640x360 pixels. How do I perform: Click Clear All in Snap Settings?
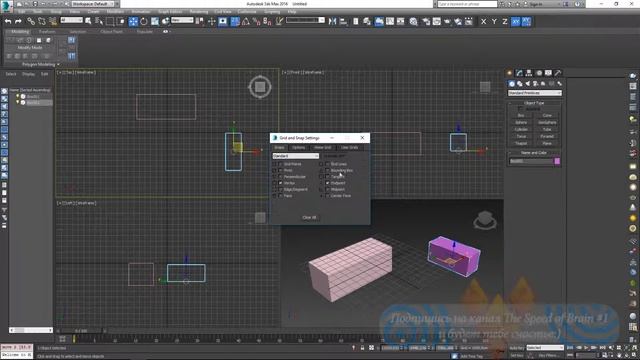pos(309,218)
